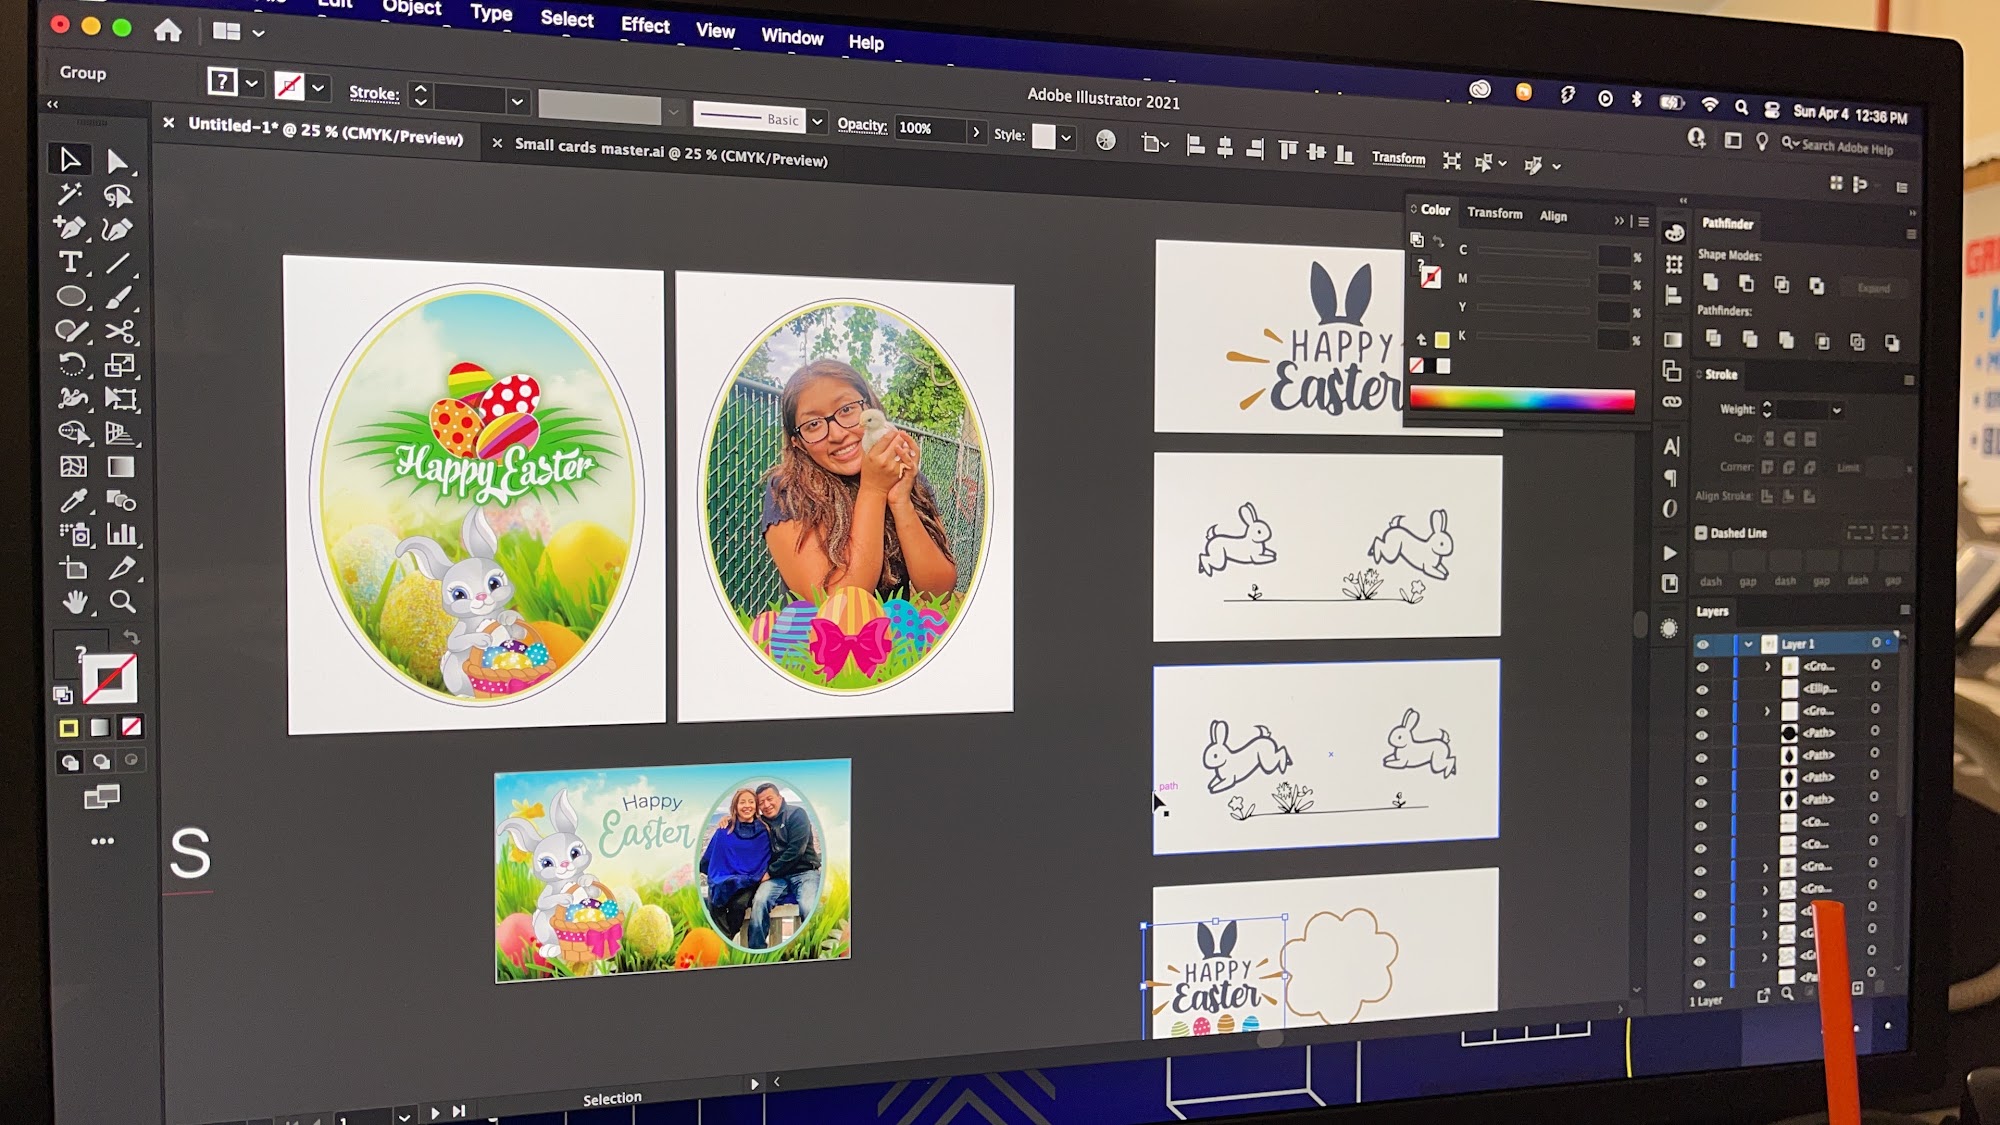2000x1125 pixels.
Task: Set Color mode button below fill box
Action: (x=69, y=728)
